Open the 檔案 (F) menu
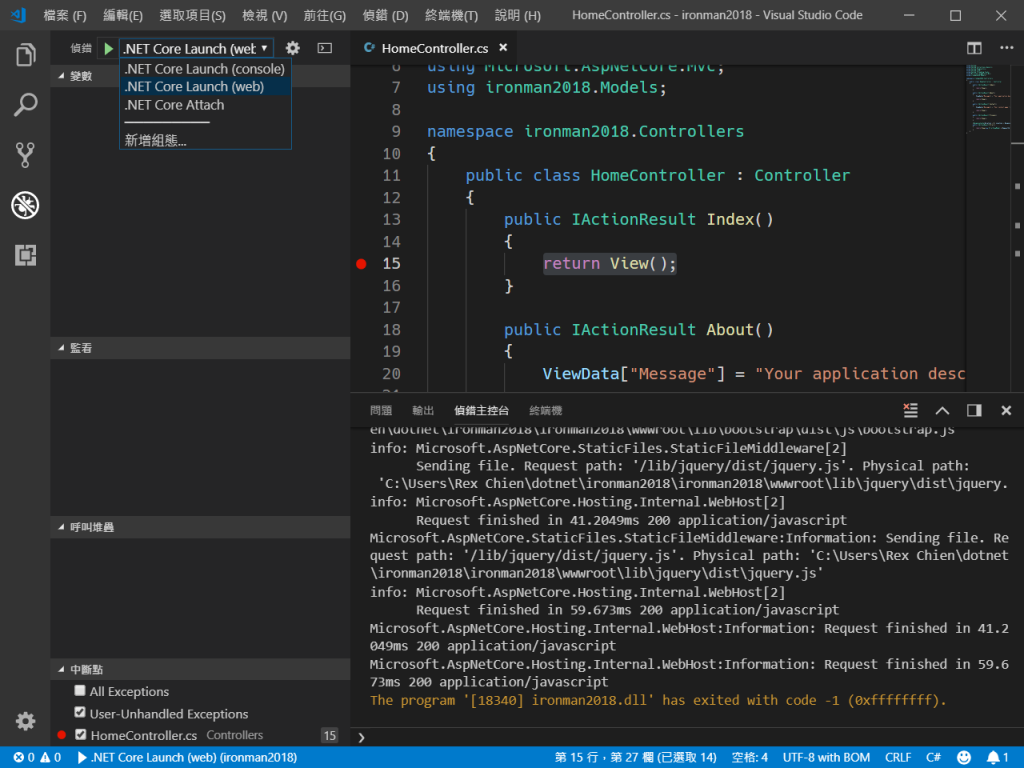This screenshot has width=1024, height=768. tap(65, 15)
